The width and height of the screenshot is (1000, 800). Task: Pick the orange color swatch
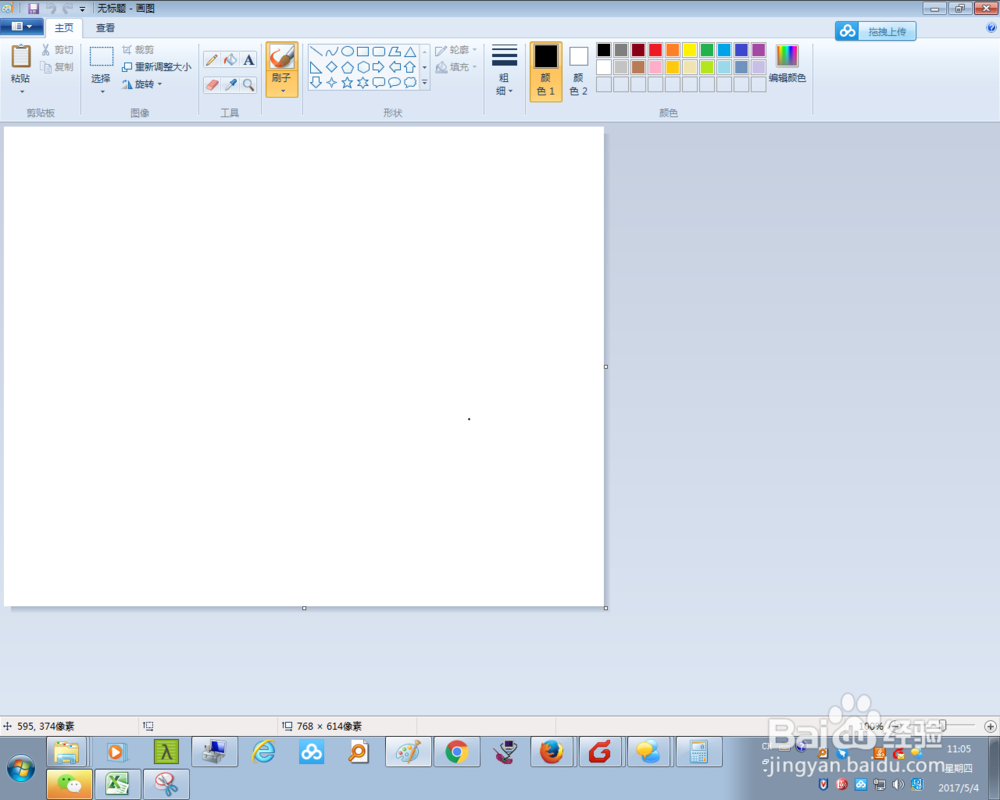[x=673, y=50]
